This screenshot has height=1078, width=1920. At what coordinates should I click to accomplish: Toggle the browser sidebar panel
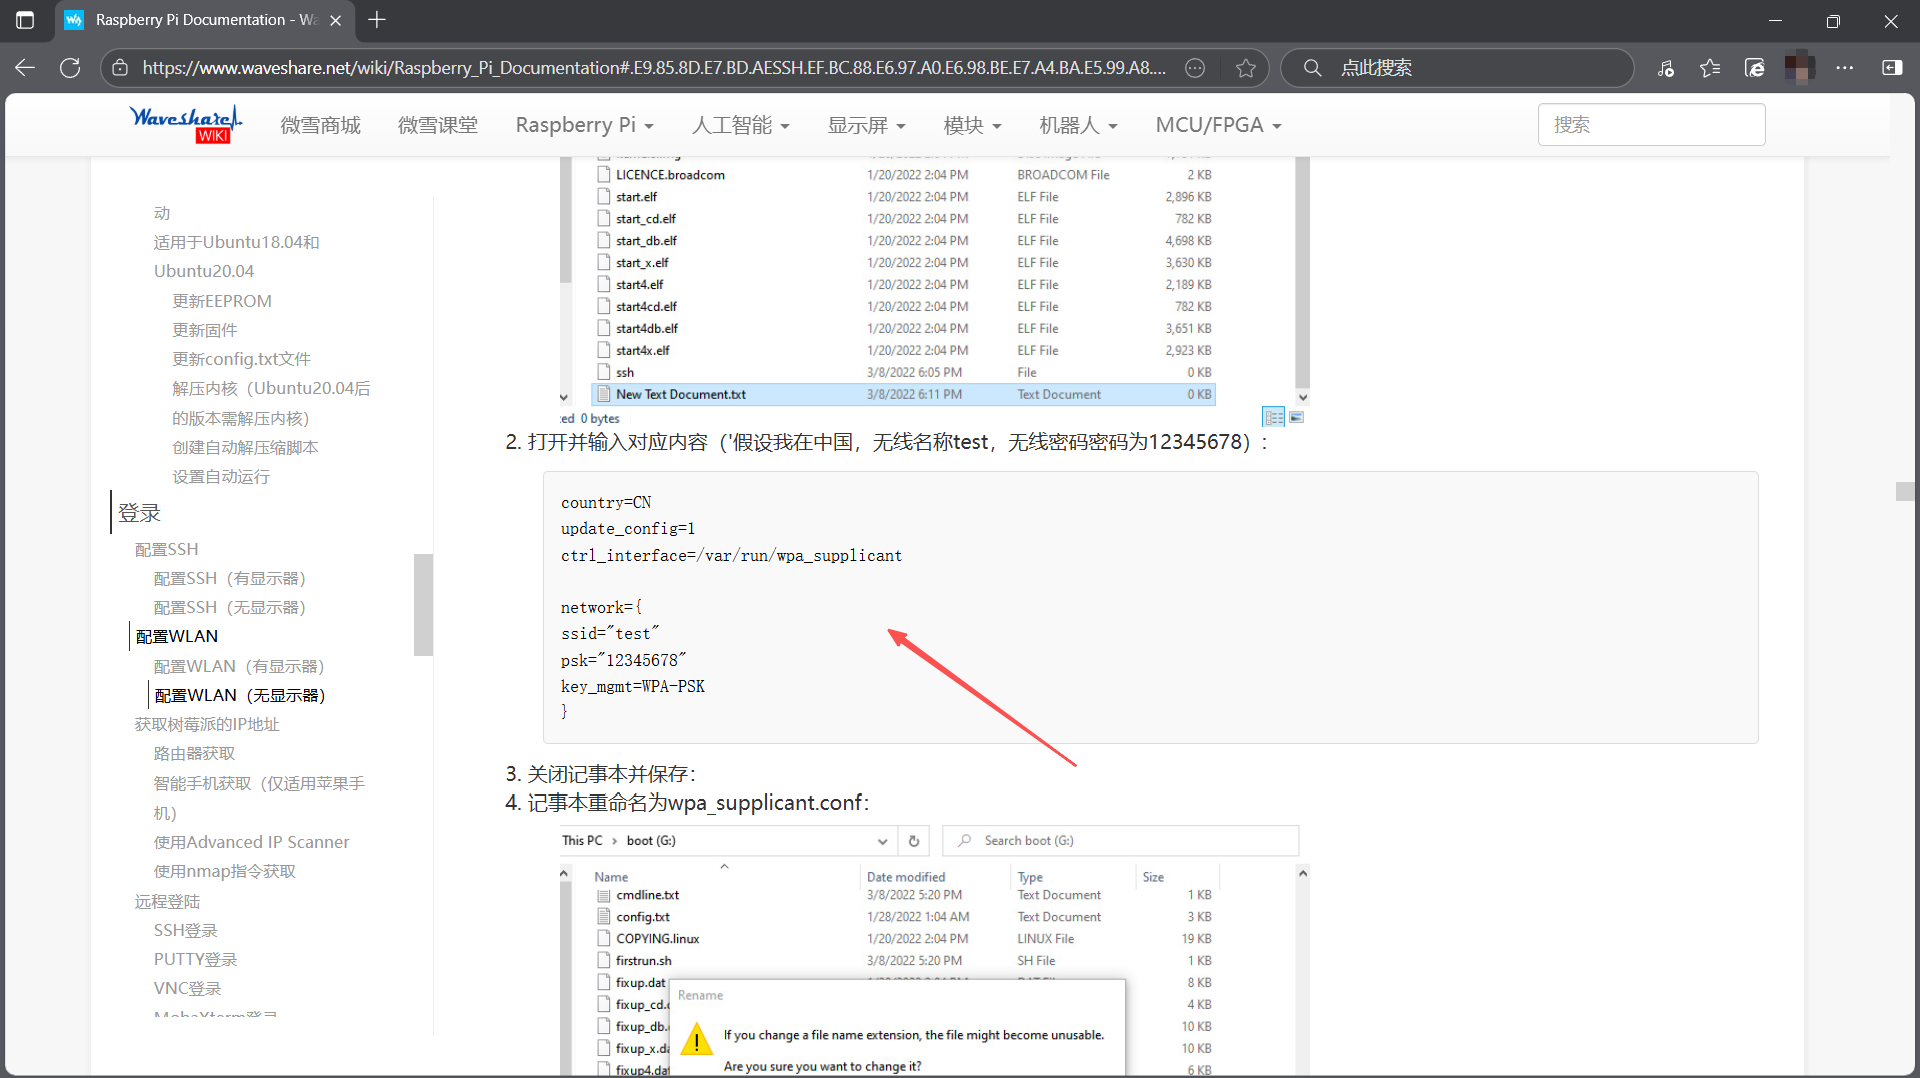[x=1892, y=68]
